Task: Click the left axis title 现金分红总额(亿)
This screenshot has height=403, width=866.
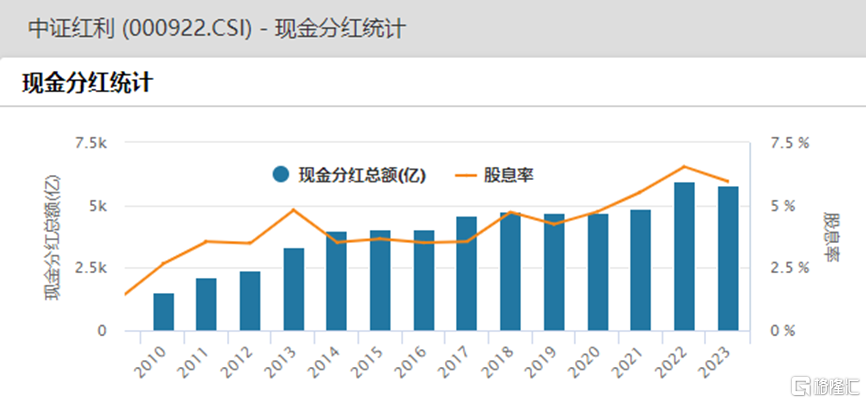Action: 53,237
